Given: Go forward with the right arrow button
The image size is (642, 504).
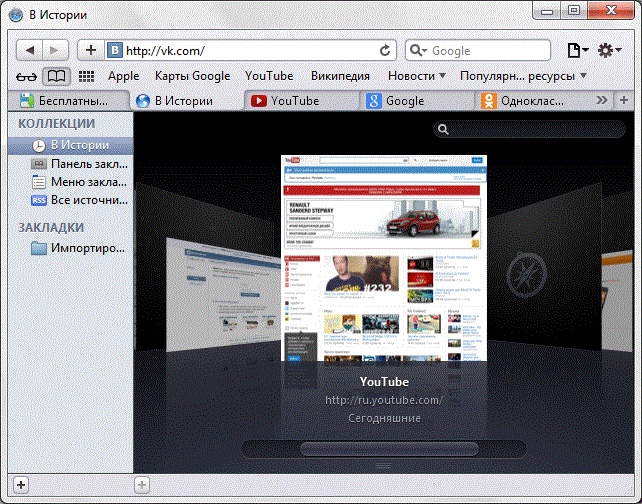Looking at the screenshot, I should 55,50.
